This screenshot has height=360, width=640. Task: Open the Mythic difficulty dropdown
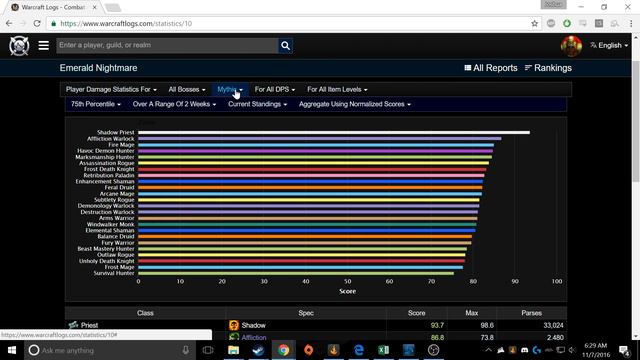[x=230, y=89]
